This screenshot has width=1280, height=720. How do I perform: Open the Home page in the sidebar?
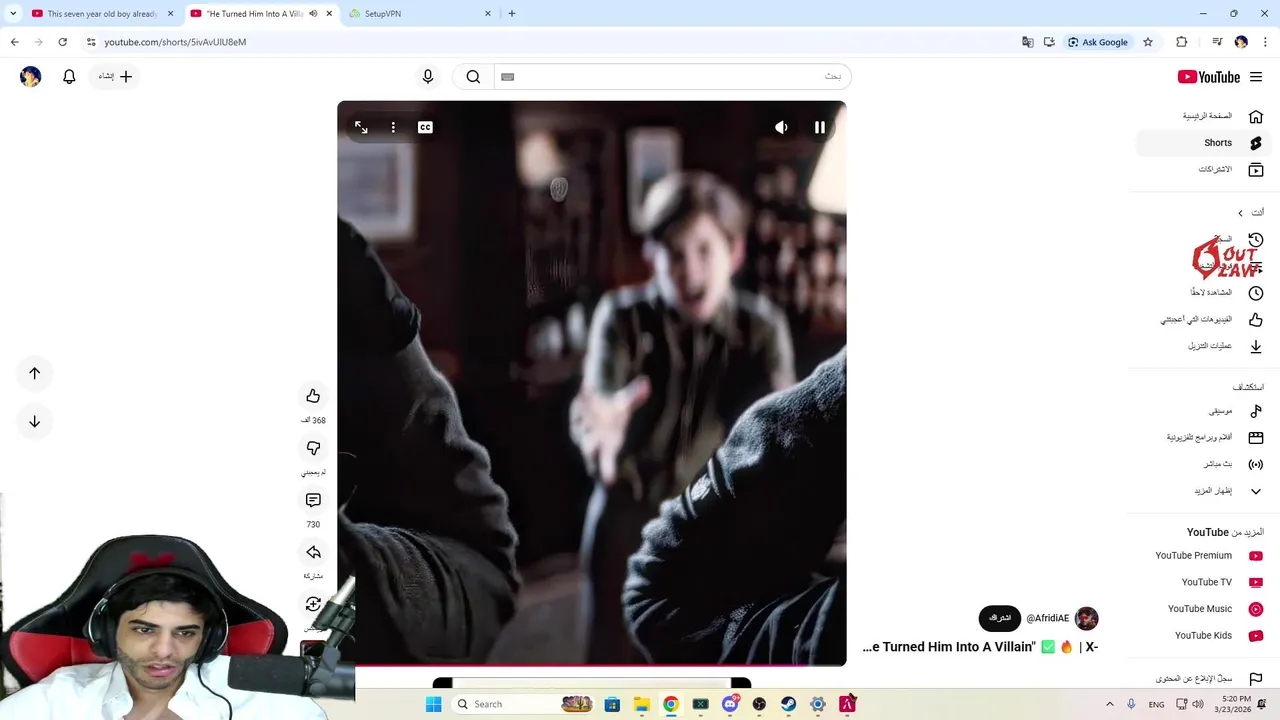pyautogui.click(x=1204, y=116)
